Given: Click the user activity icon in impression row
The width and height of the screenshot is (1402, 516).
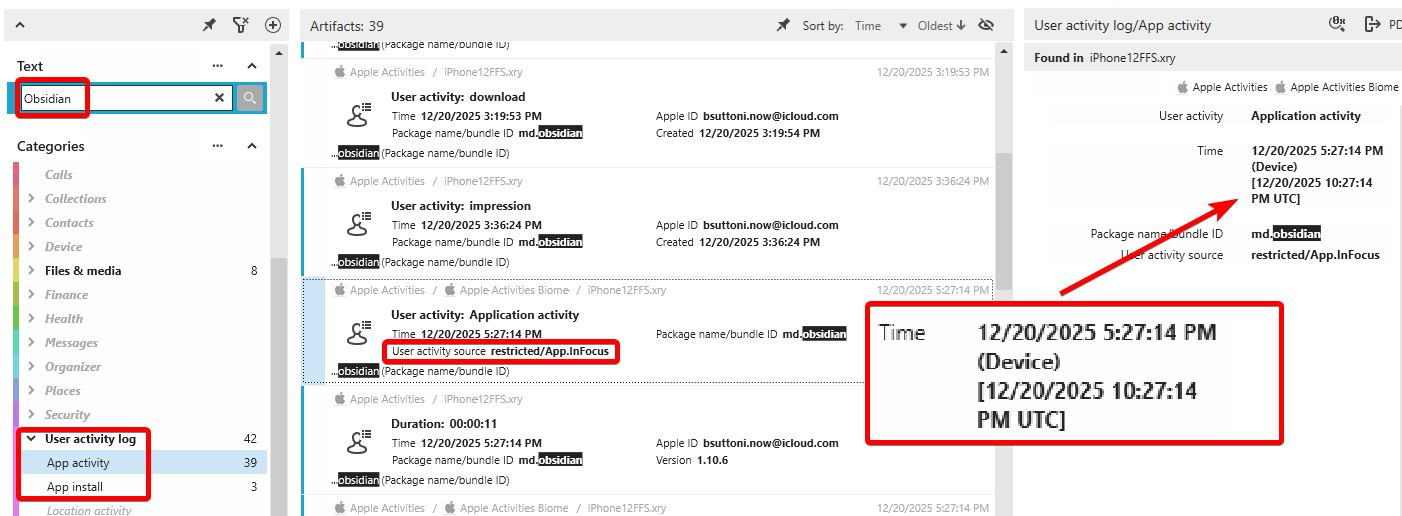Looking at the screenshot, I should click(359, 224).
